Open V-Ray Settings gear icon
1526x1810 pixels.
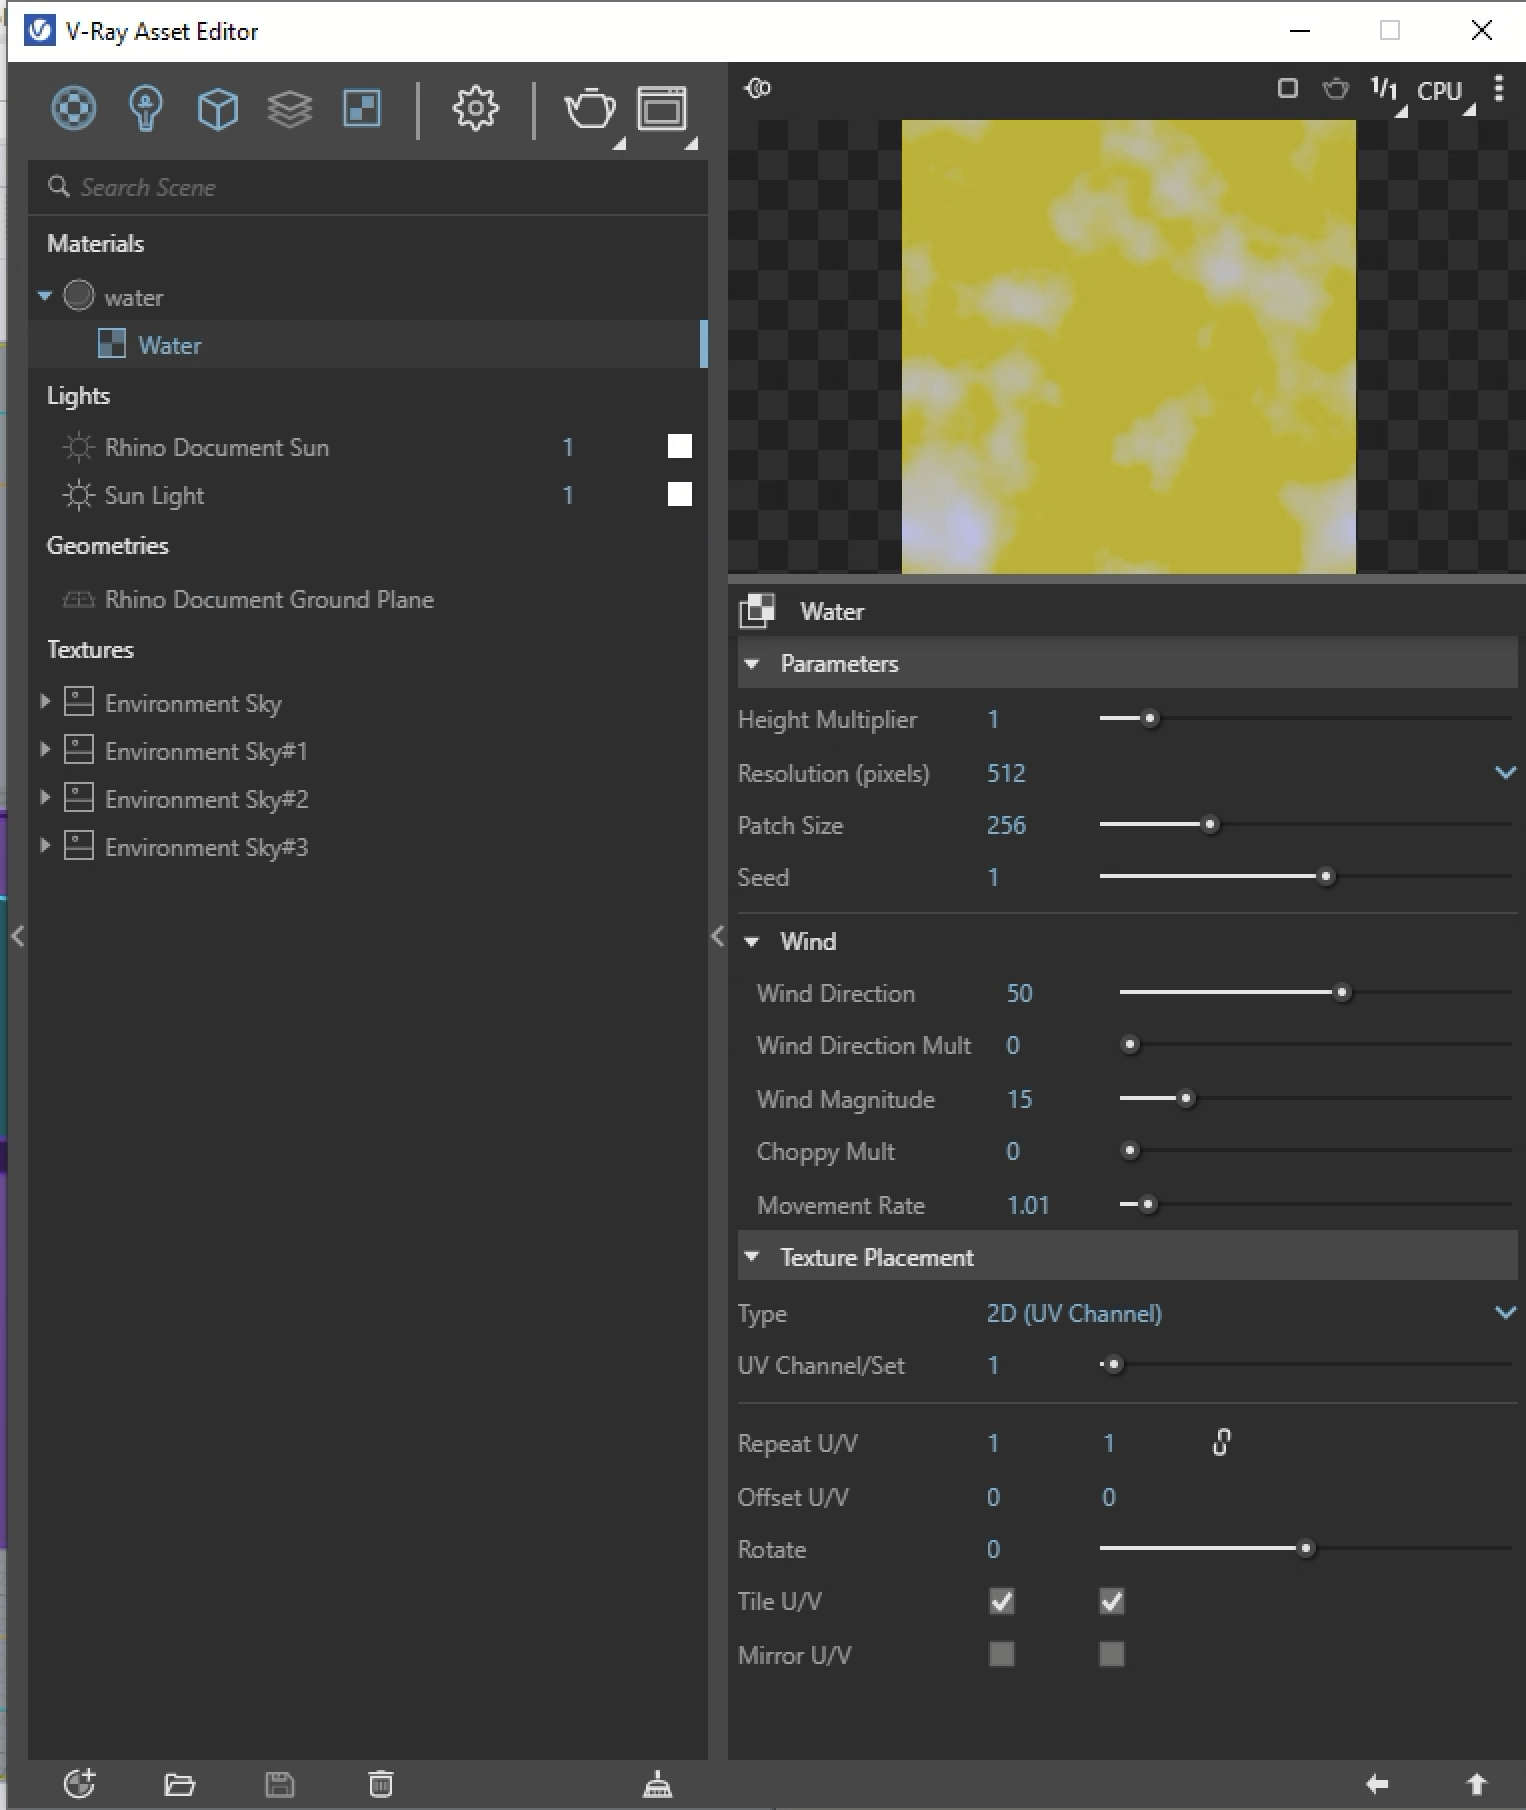[x=475, y=108]
